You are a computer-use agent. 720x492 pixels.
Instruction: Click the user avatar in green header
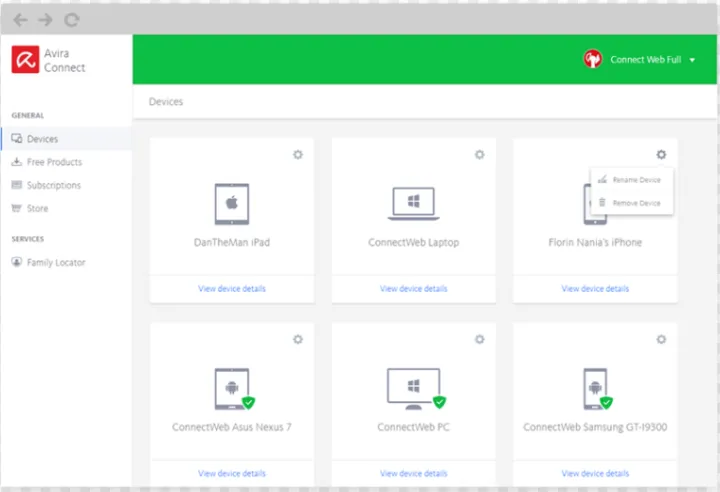(x=593, y=59)
